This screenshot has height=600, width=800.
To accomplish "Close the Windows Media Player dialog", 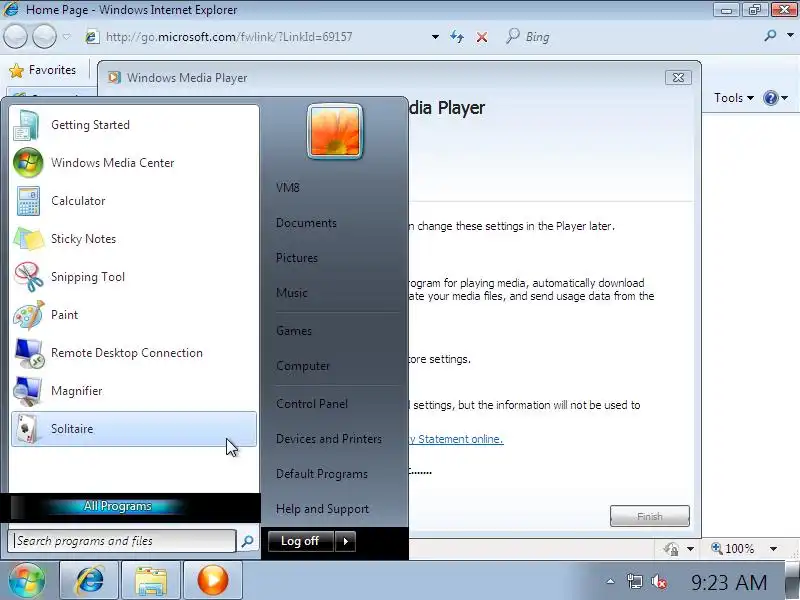I will tap(678, 78).
